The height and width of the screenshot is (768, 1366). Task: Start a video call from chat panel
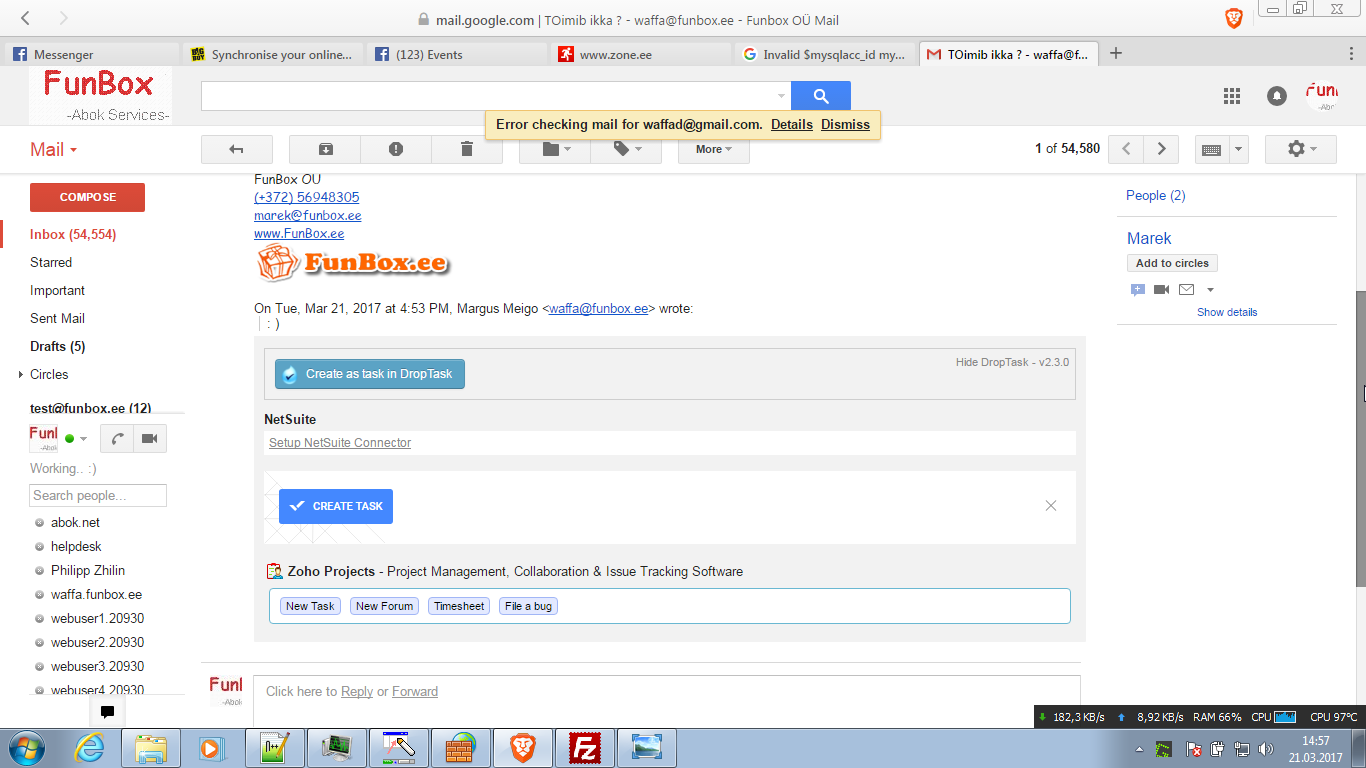[x=150, y=438]
